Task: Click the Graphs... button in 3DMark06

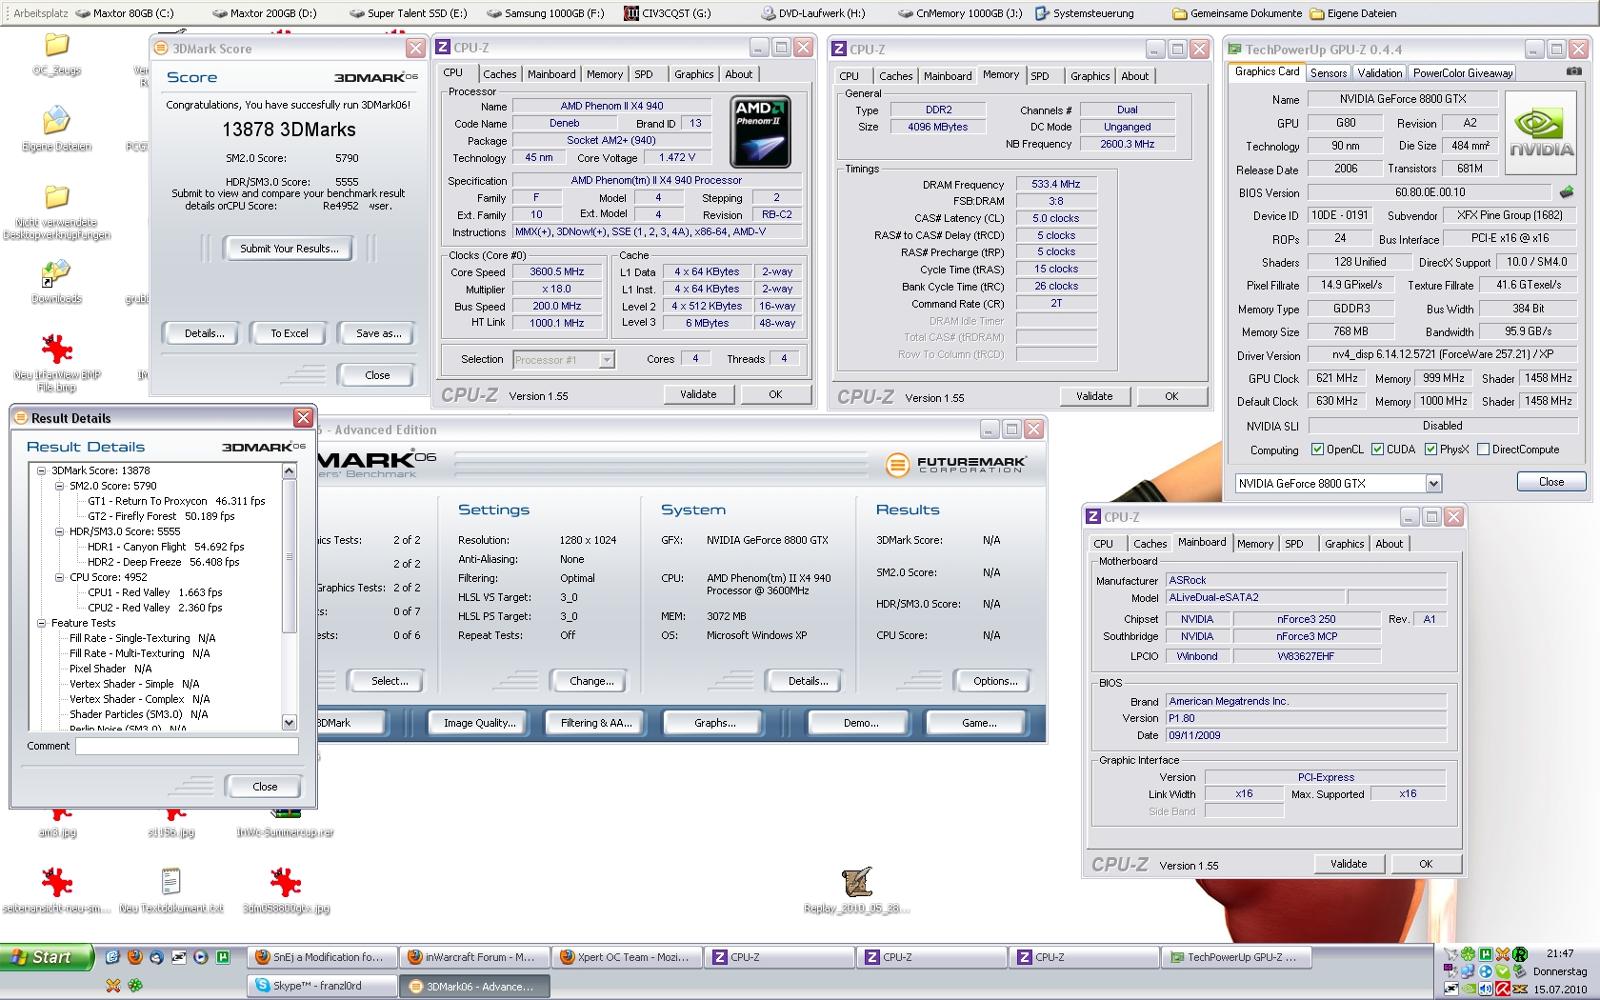Action: tap(714, 723)
